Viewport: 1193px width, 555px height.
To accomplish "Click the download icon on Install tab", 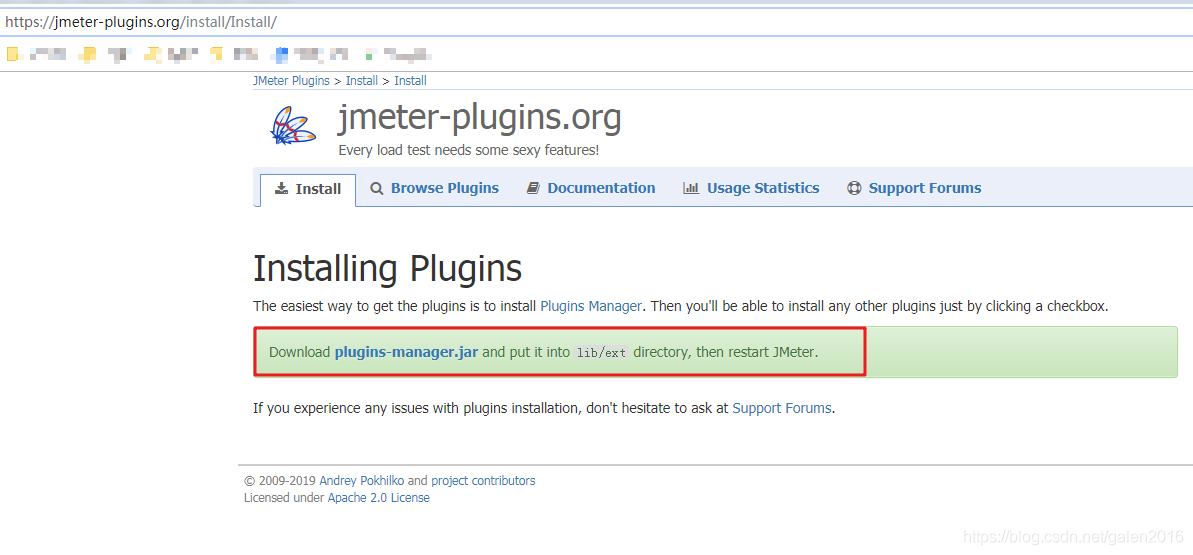I will click(x=282, y=188).
